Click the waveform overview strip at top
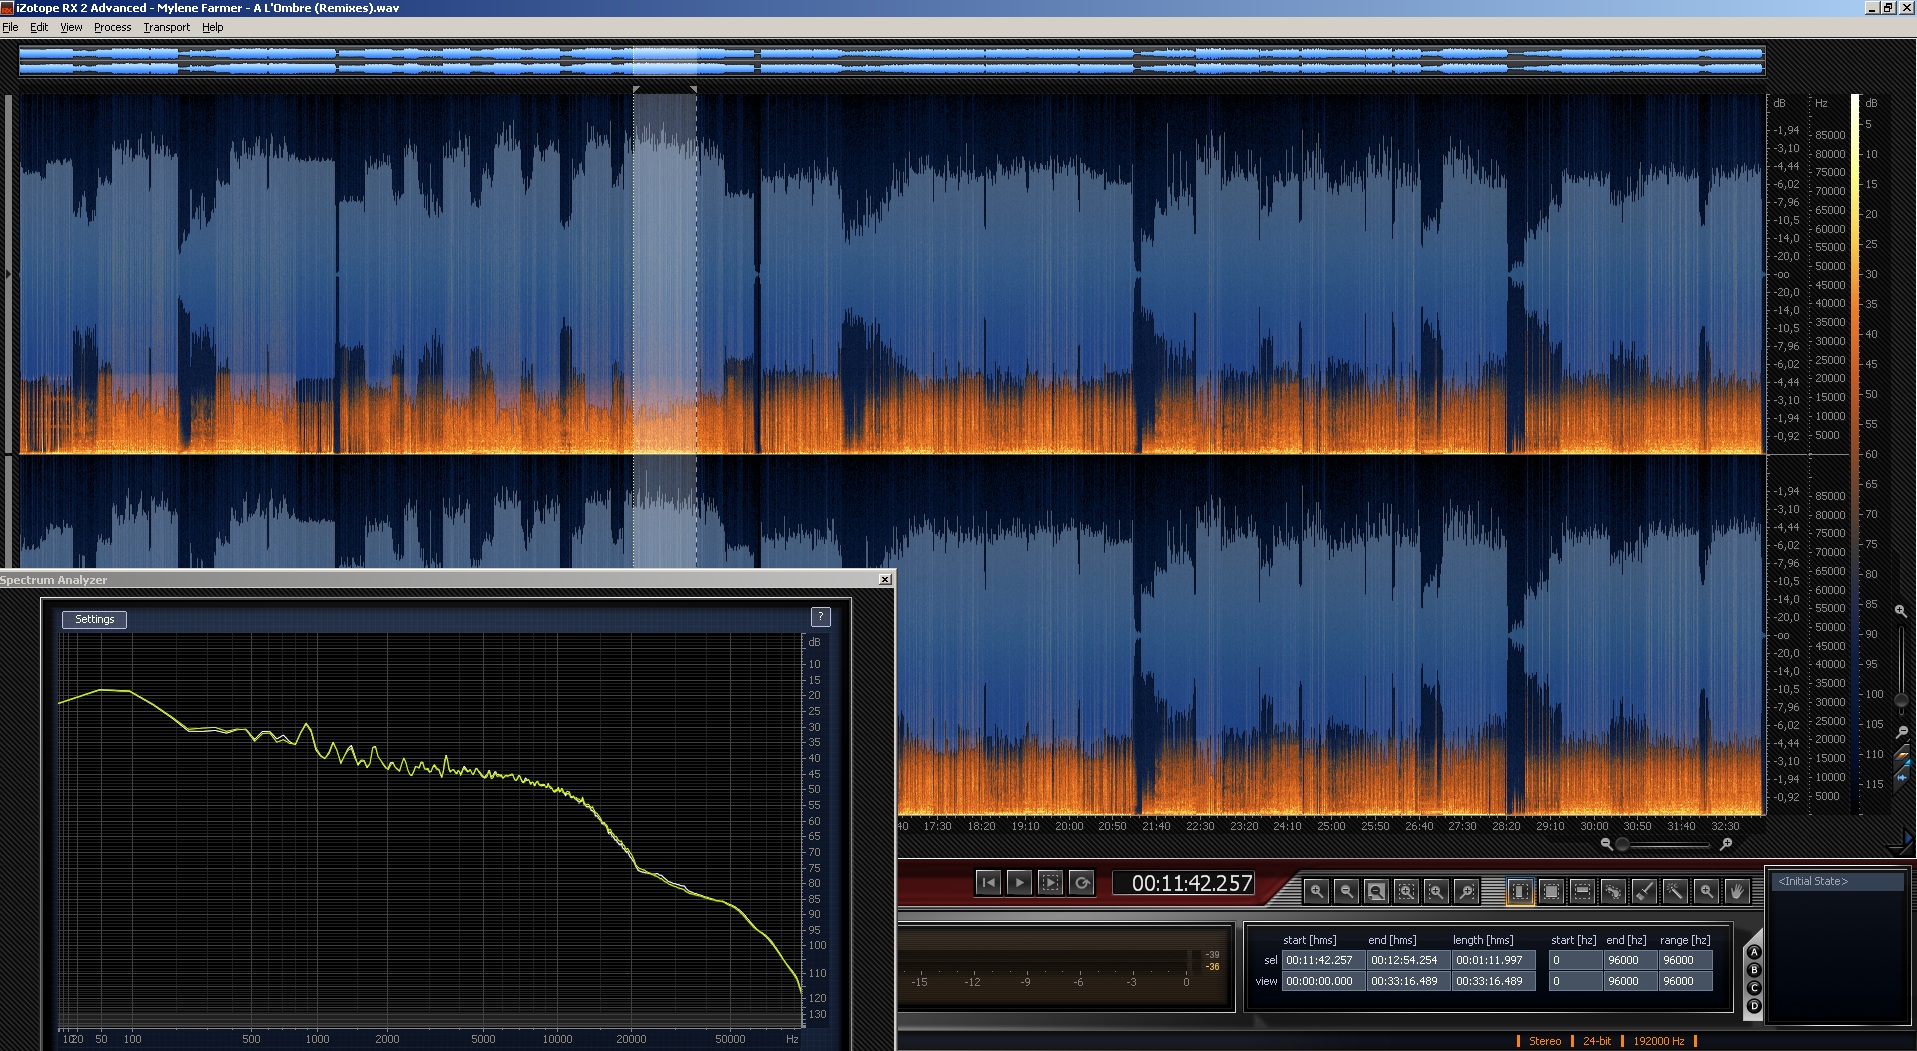 point(892,60)
